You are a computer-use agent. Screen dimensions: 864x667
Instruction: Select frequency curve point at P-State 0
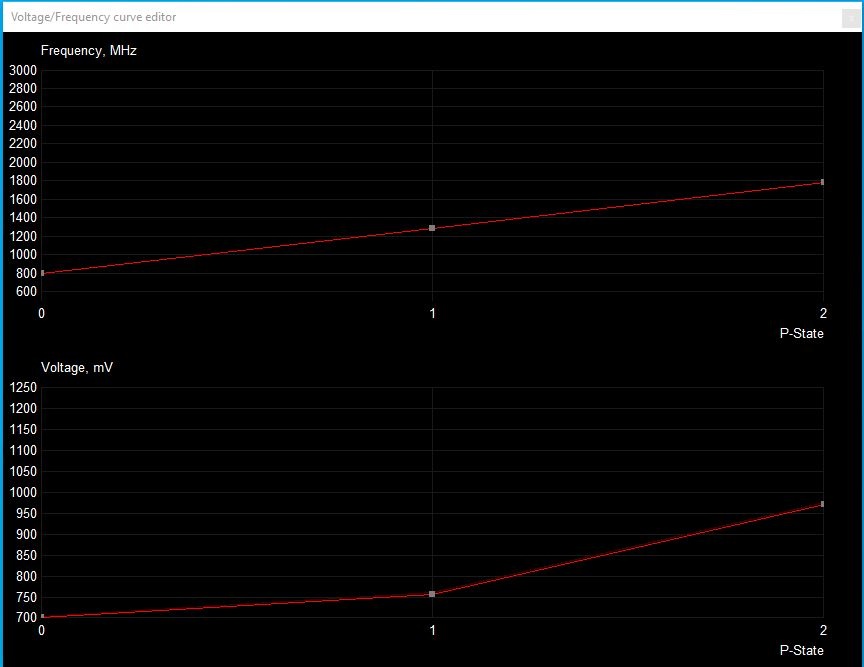42,273
